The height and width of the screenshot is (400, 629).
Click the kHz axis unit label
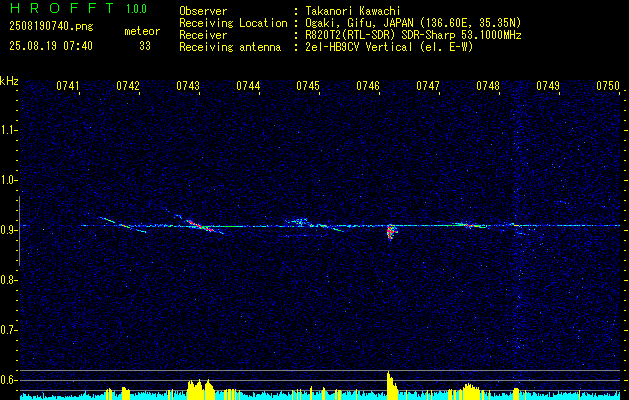pyautogui.click(x=9, y=81)
